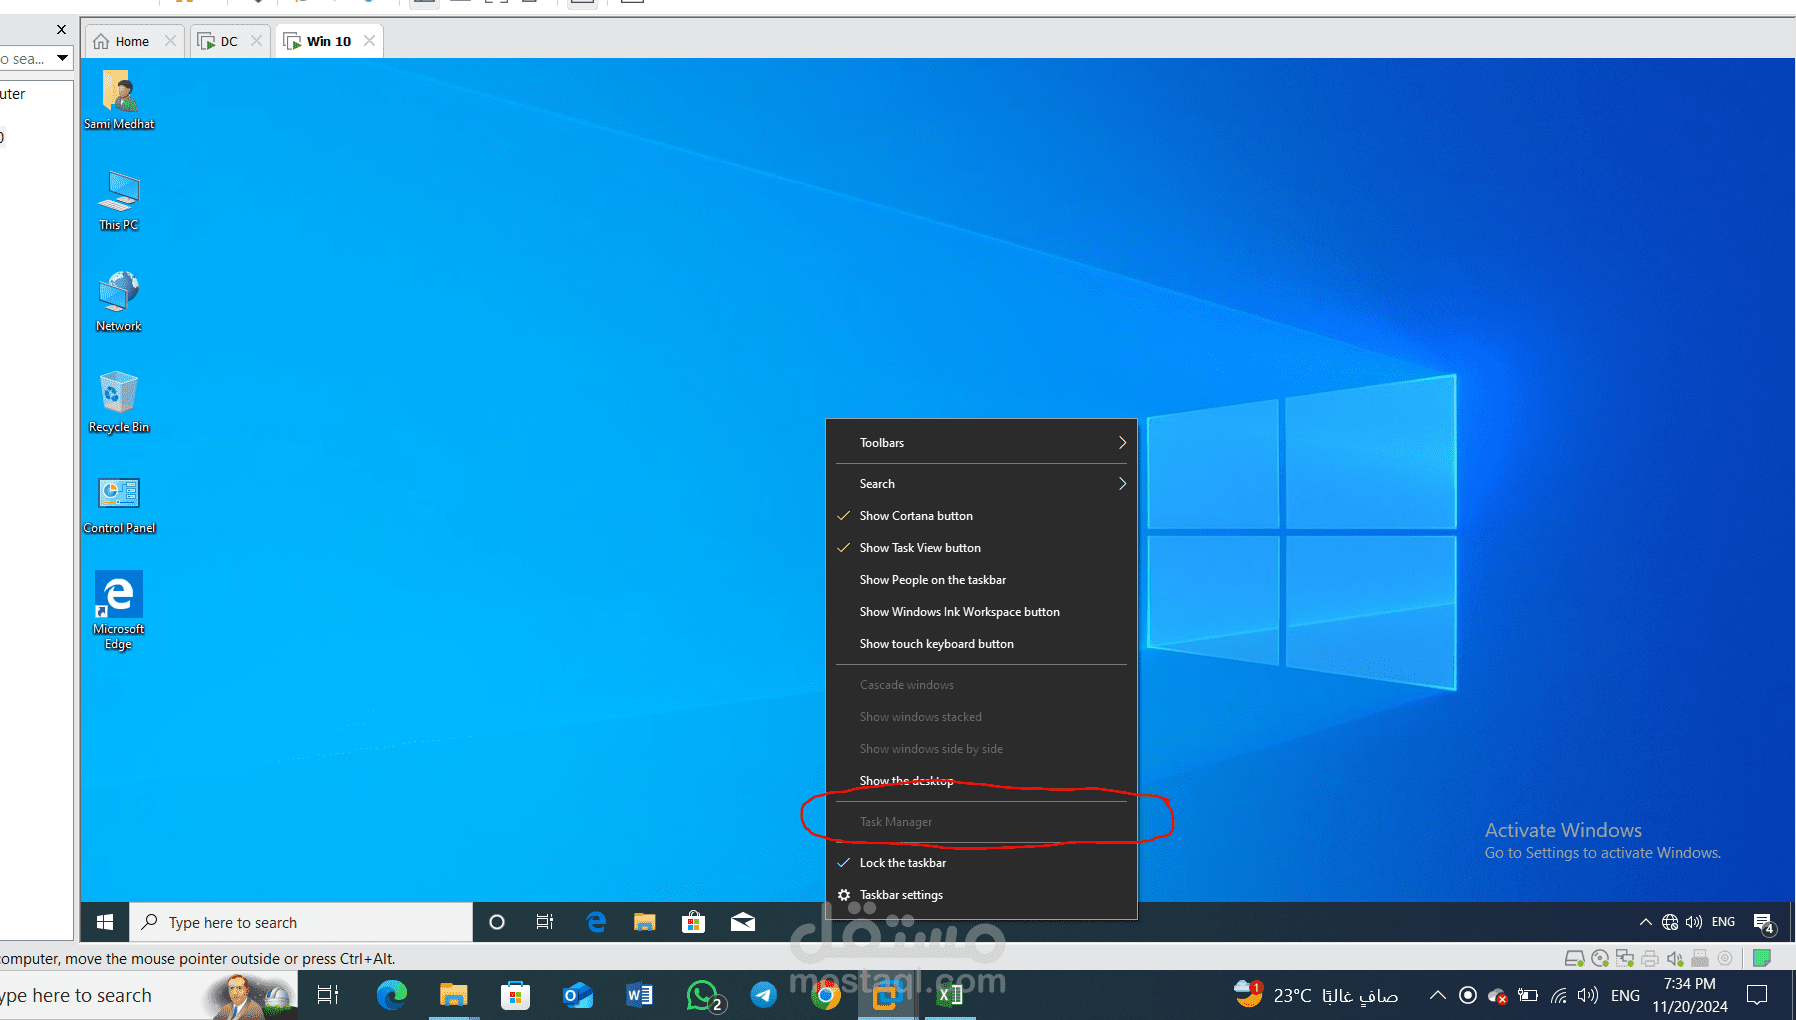Screen dimensions: 1796x1020
Task: Open the host clock showing 7:34 PM
Action: tap(1689, 995)
